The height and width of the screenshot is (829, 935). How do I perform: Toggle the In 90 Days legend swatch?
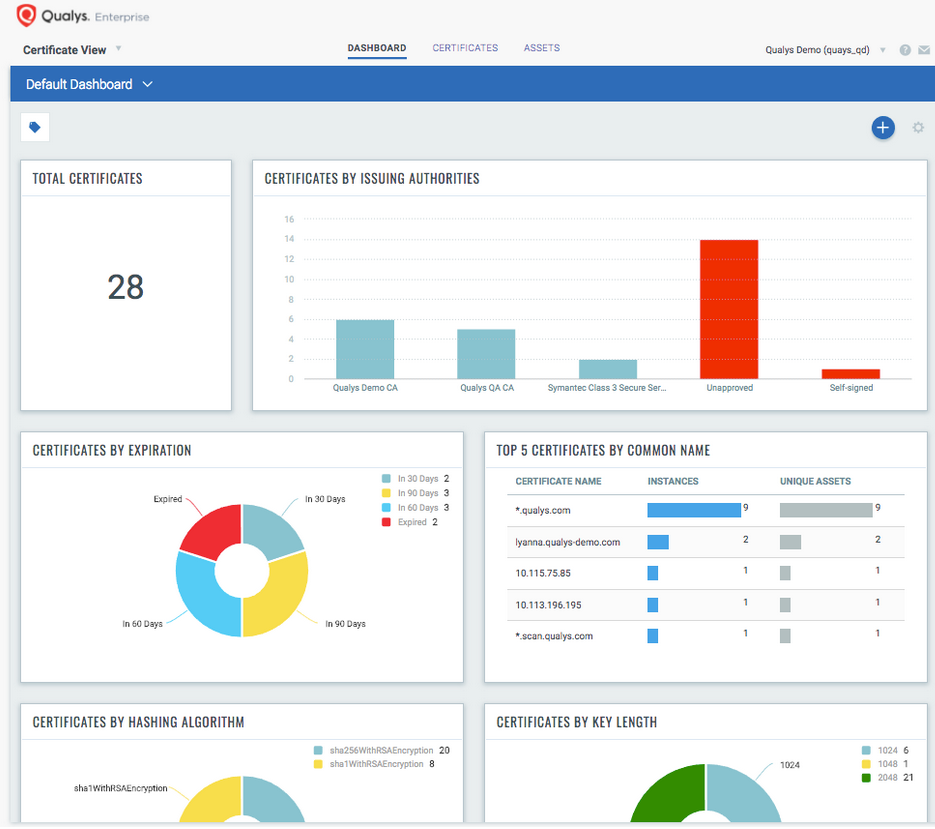click(386, 493)
